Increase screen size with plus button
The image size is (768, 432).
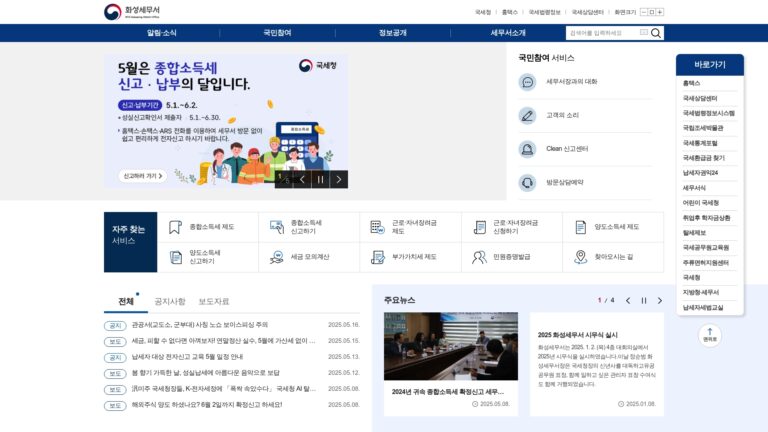[x=660, y=12]
